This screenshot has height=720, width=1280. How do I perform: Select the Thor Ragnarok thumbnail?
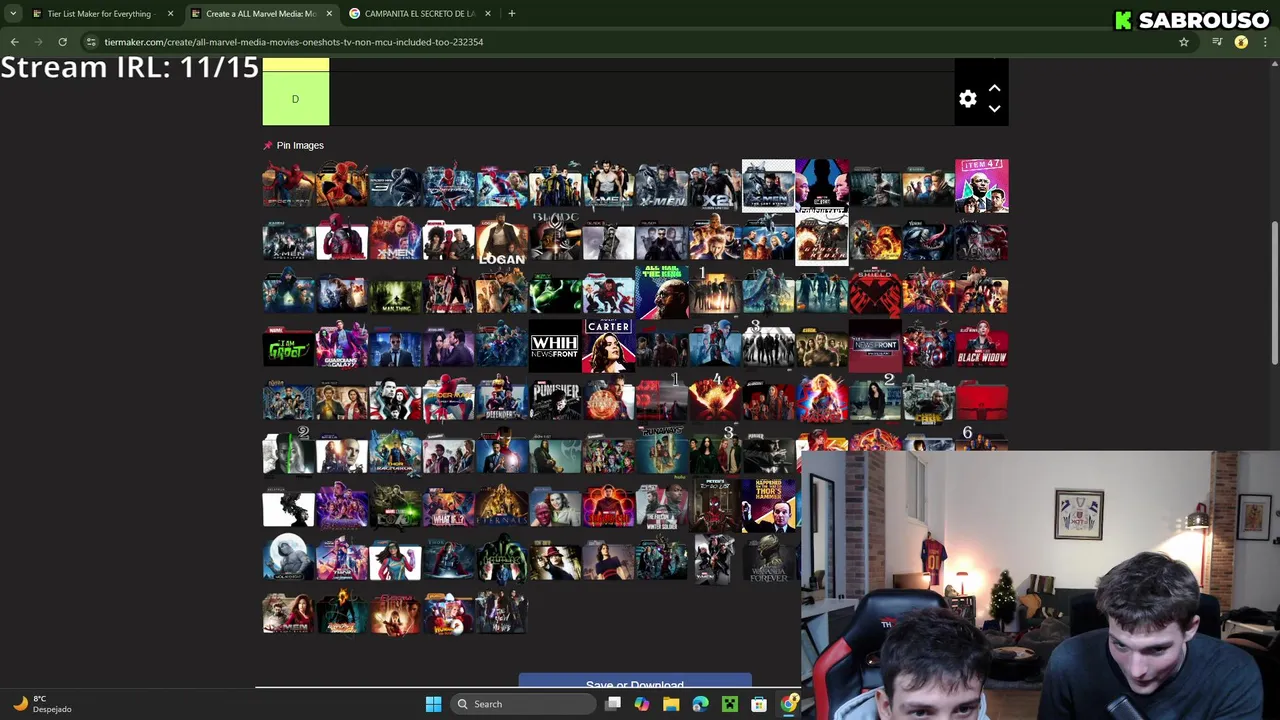pyautogui.click(x=395, y=453)
